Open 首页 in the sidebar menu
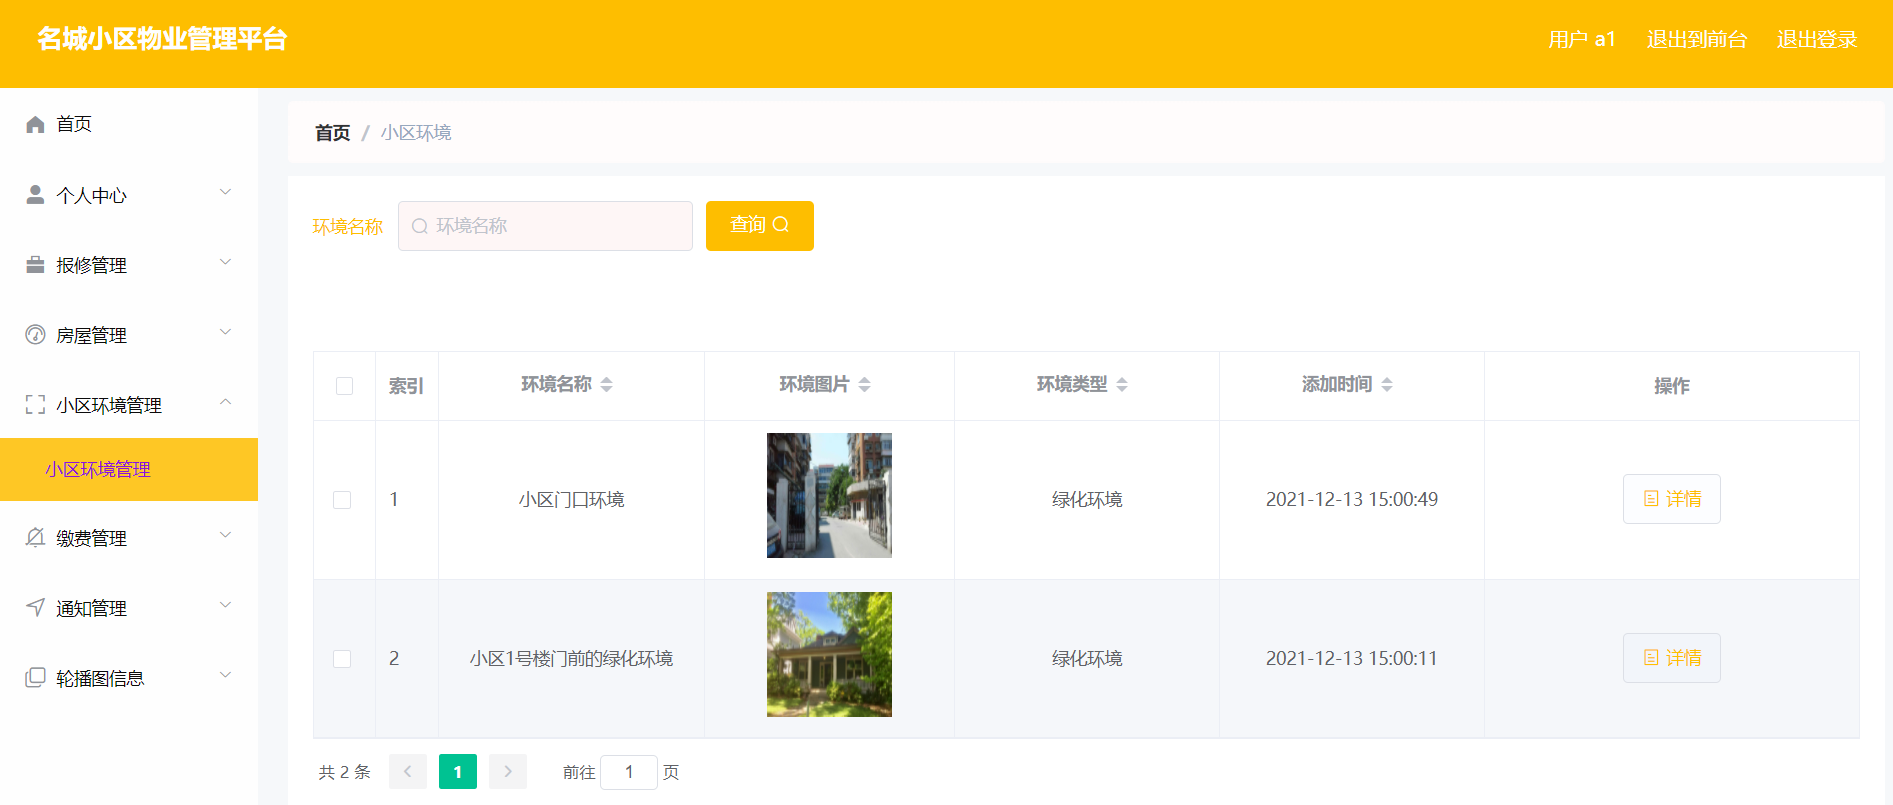Screen dimensions: 1893x805 129,124
